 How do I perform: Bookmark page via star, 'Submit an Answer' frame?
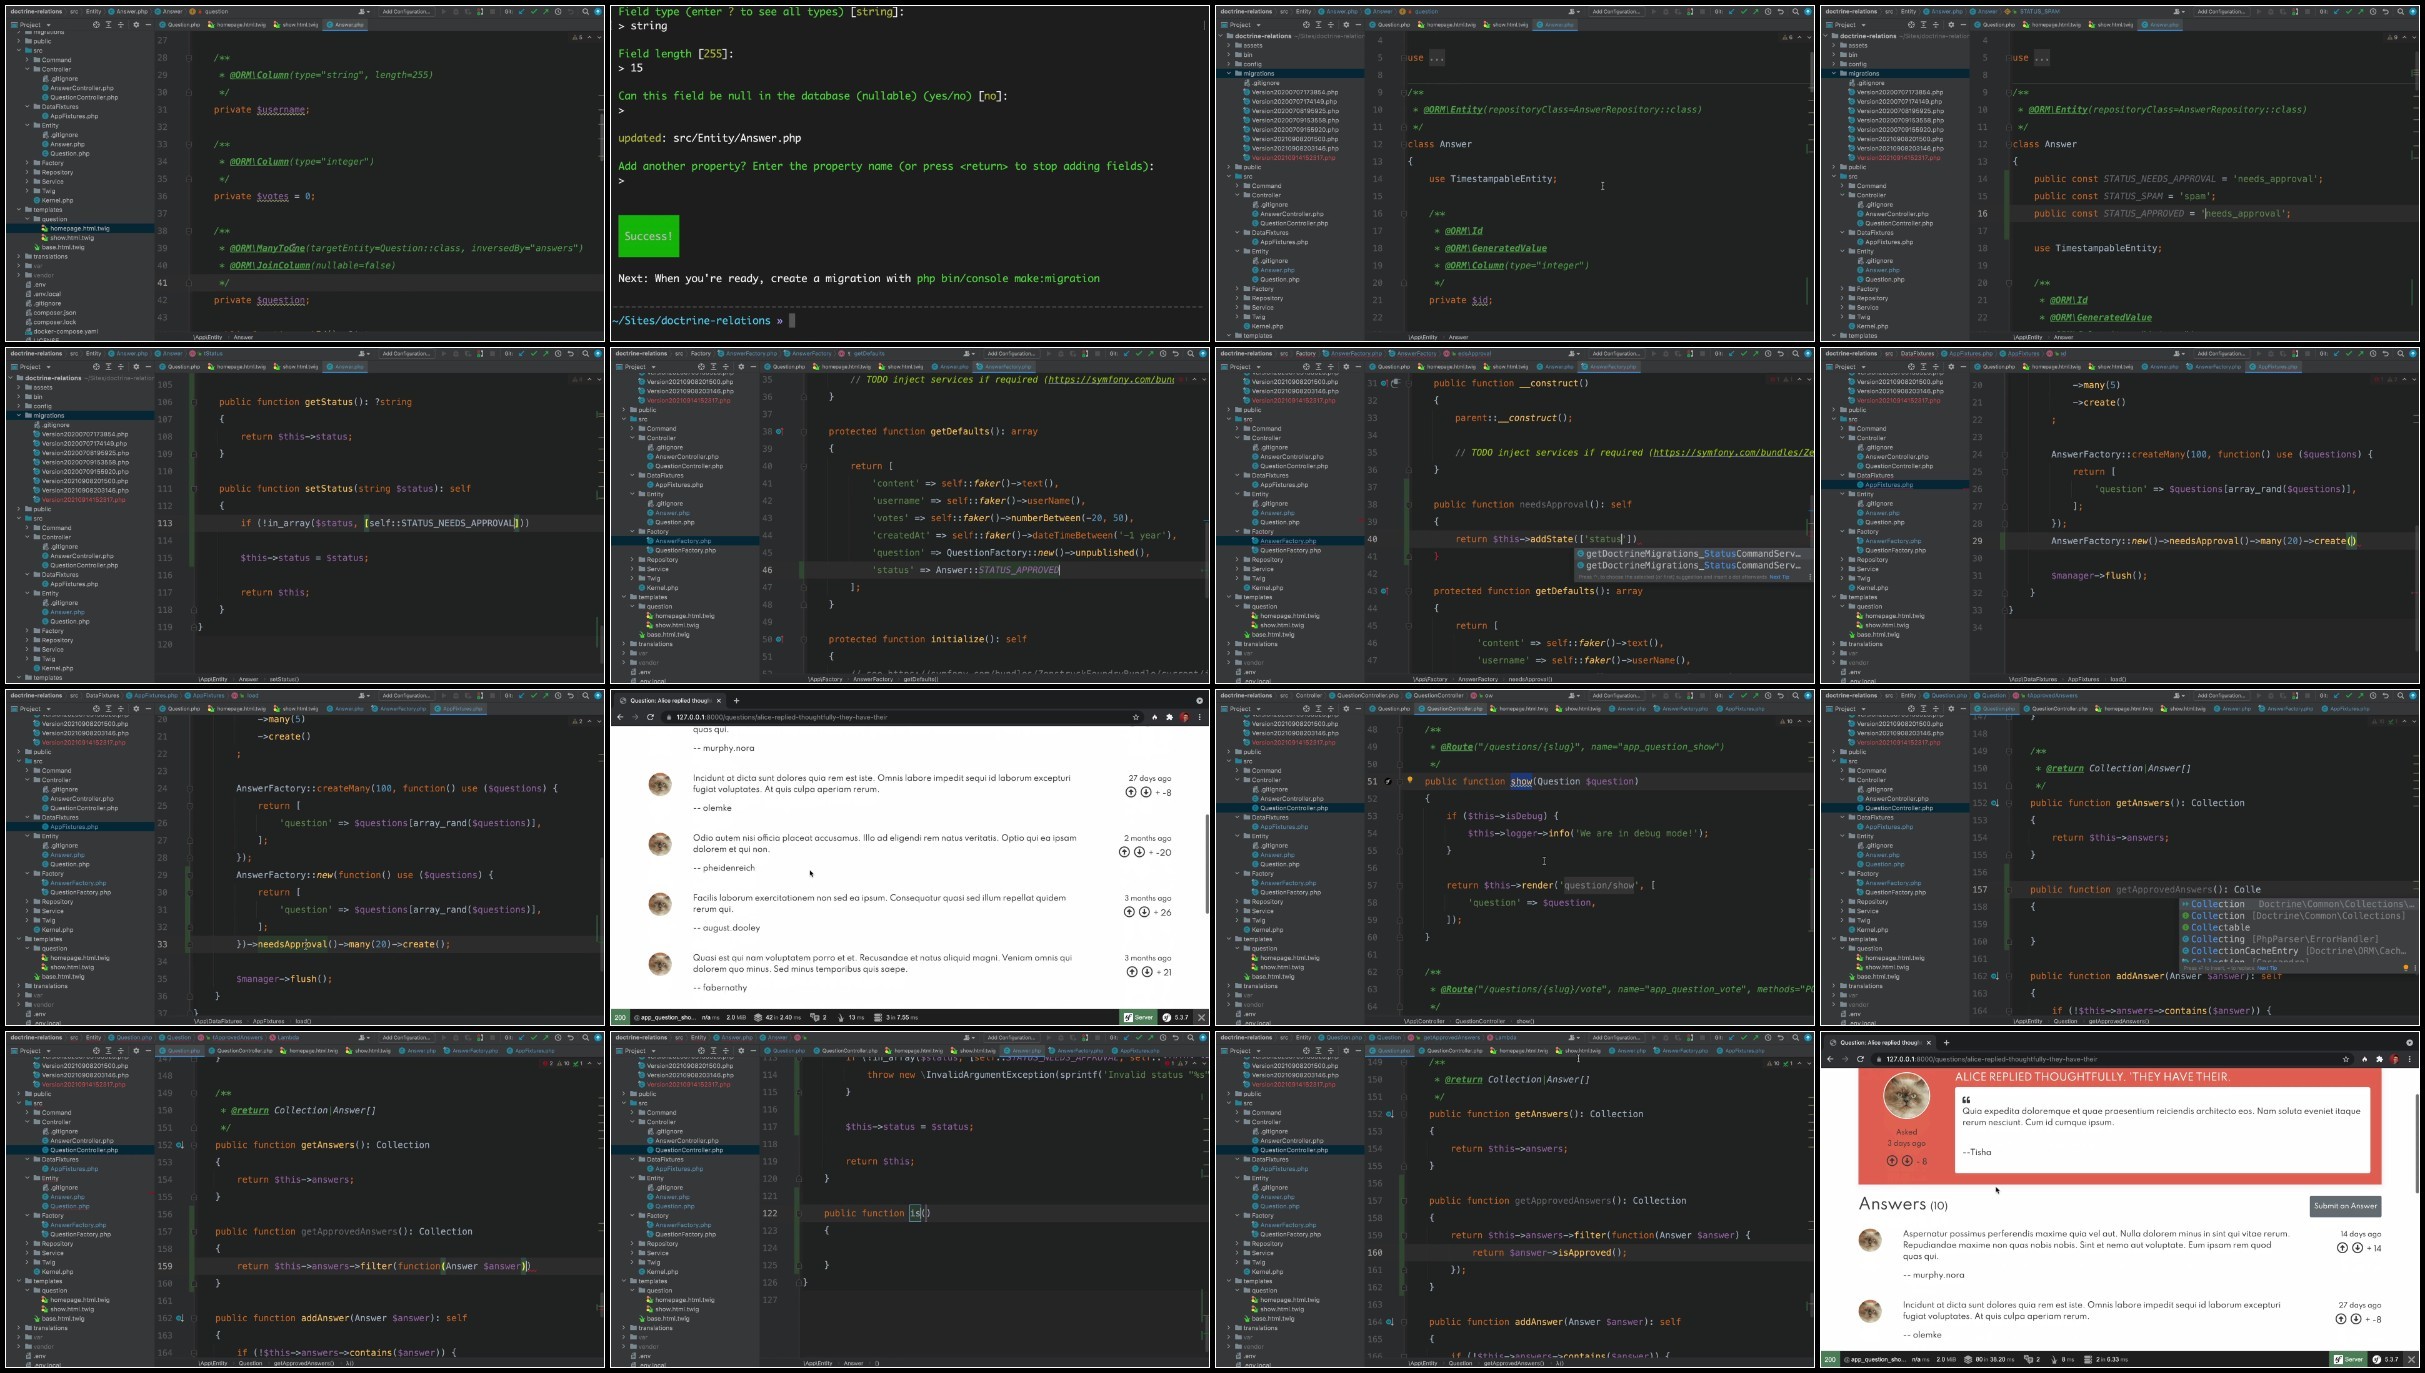(x=2346, y=1059)
